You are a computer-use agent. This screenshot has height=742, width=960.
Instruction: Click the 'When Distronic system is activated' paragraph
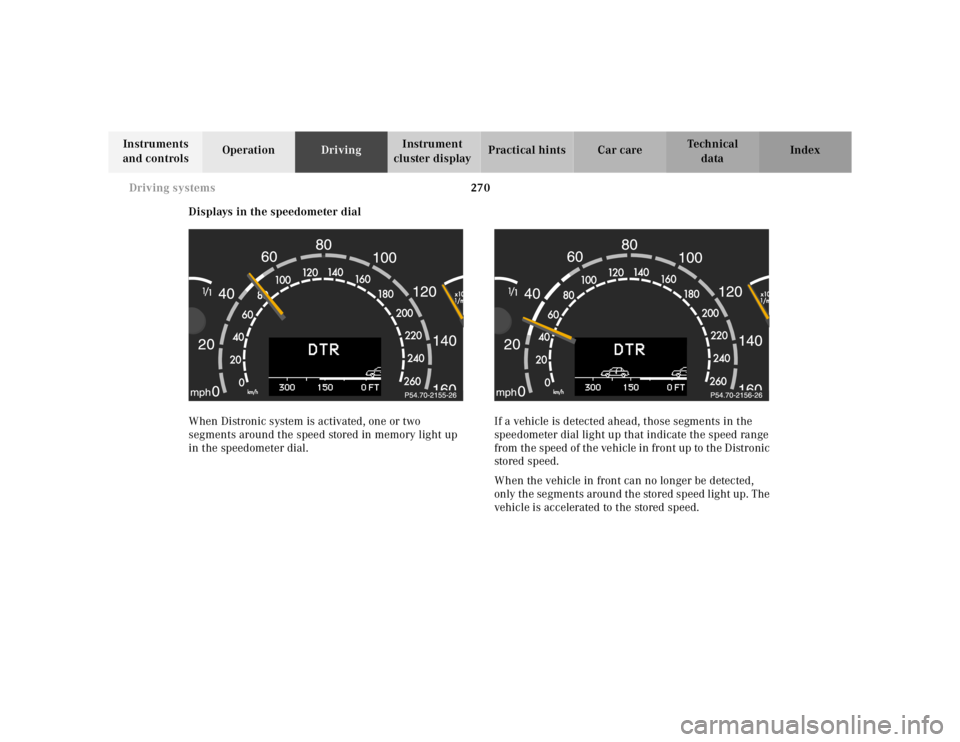[x=323, y=435]
